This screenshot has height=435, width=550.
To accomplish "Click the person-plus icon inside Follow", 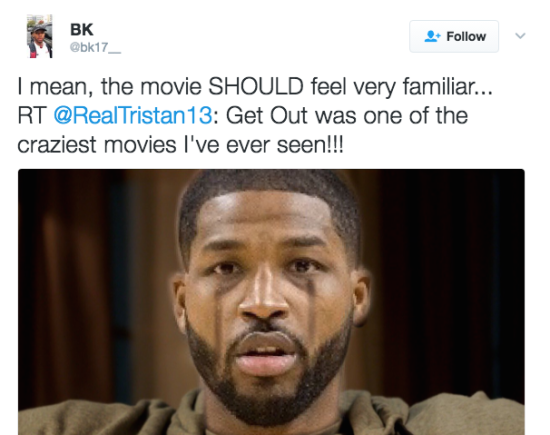I will (x=432, y=36).
